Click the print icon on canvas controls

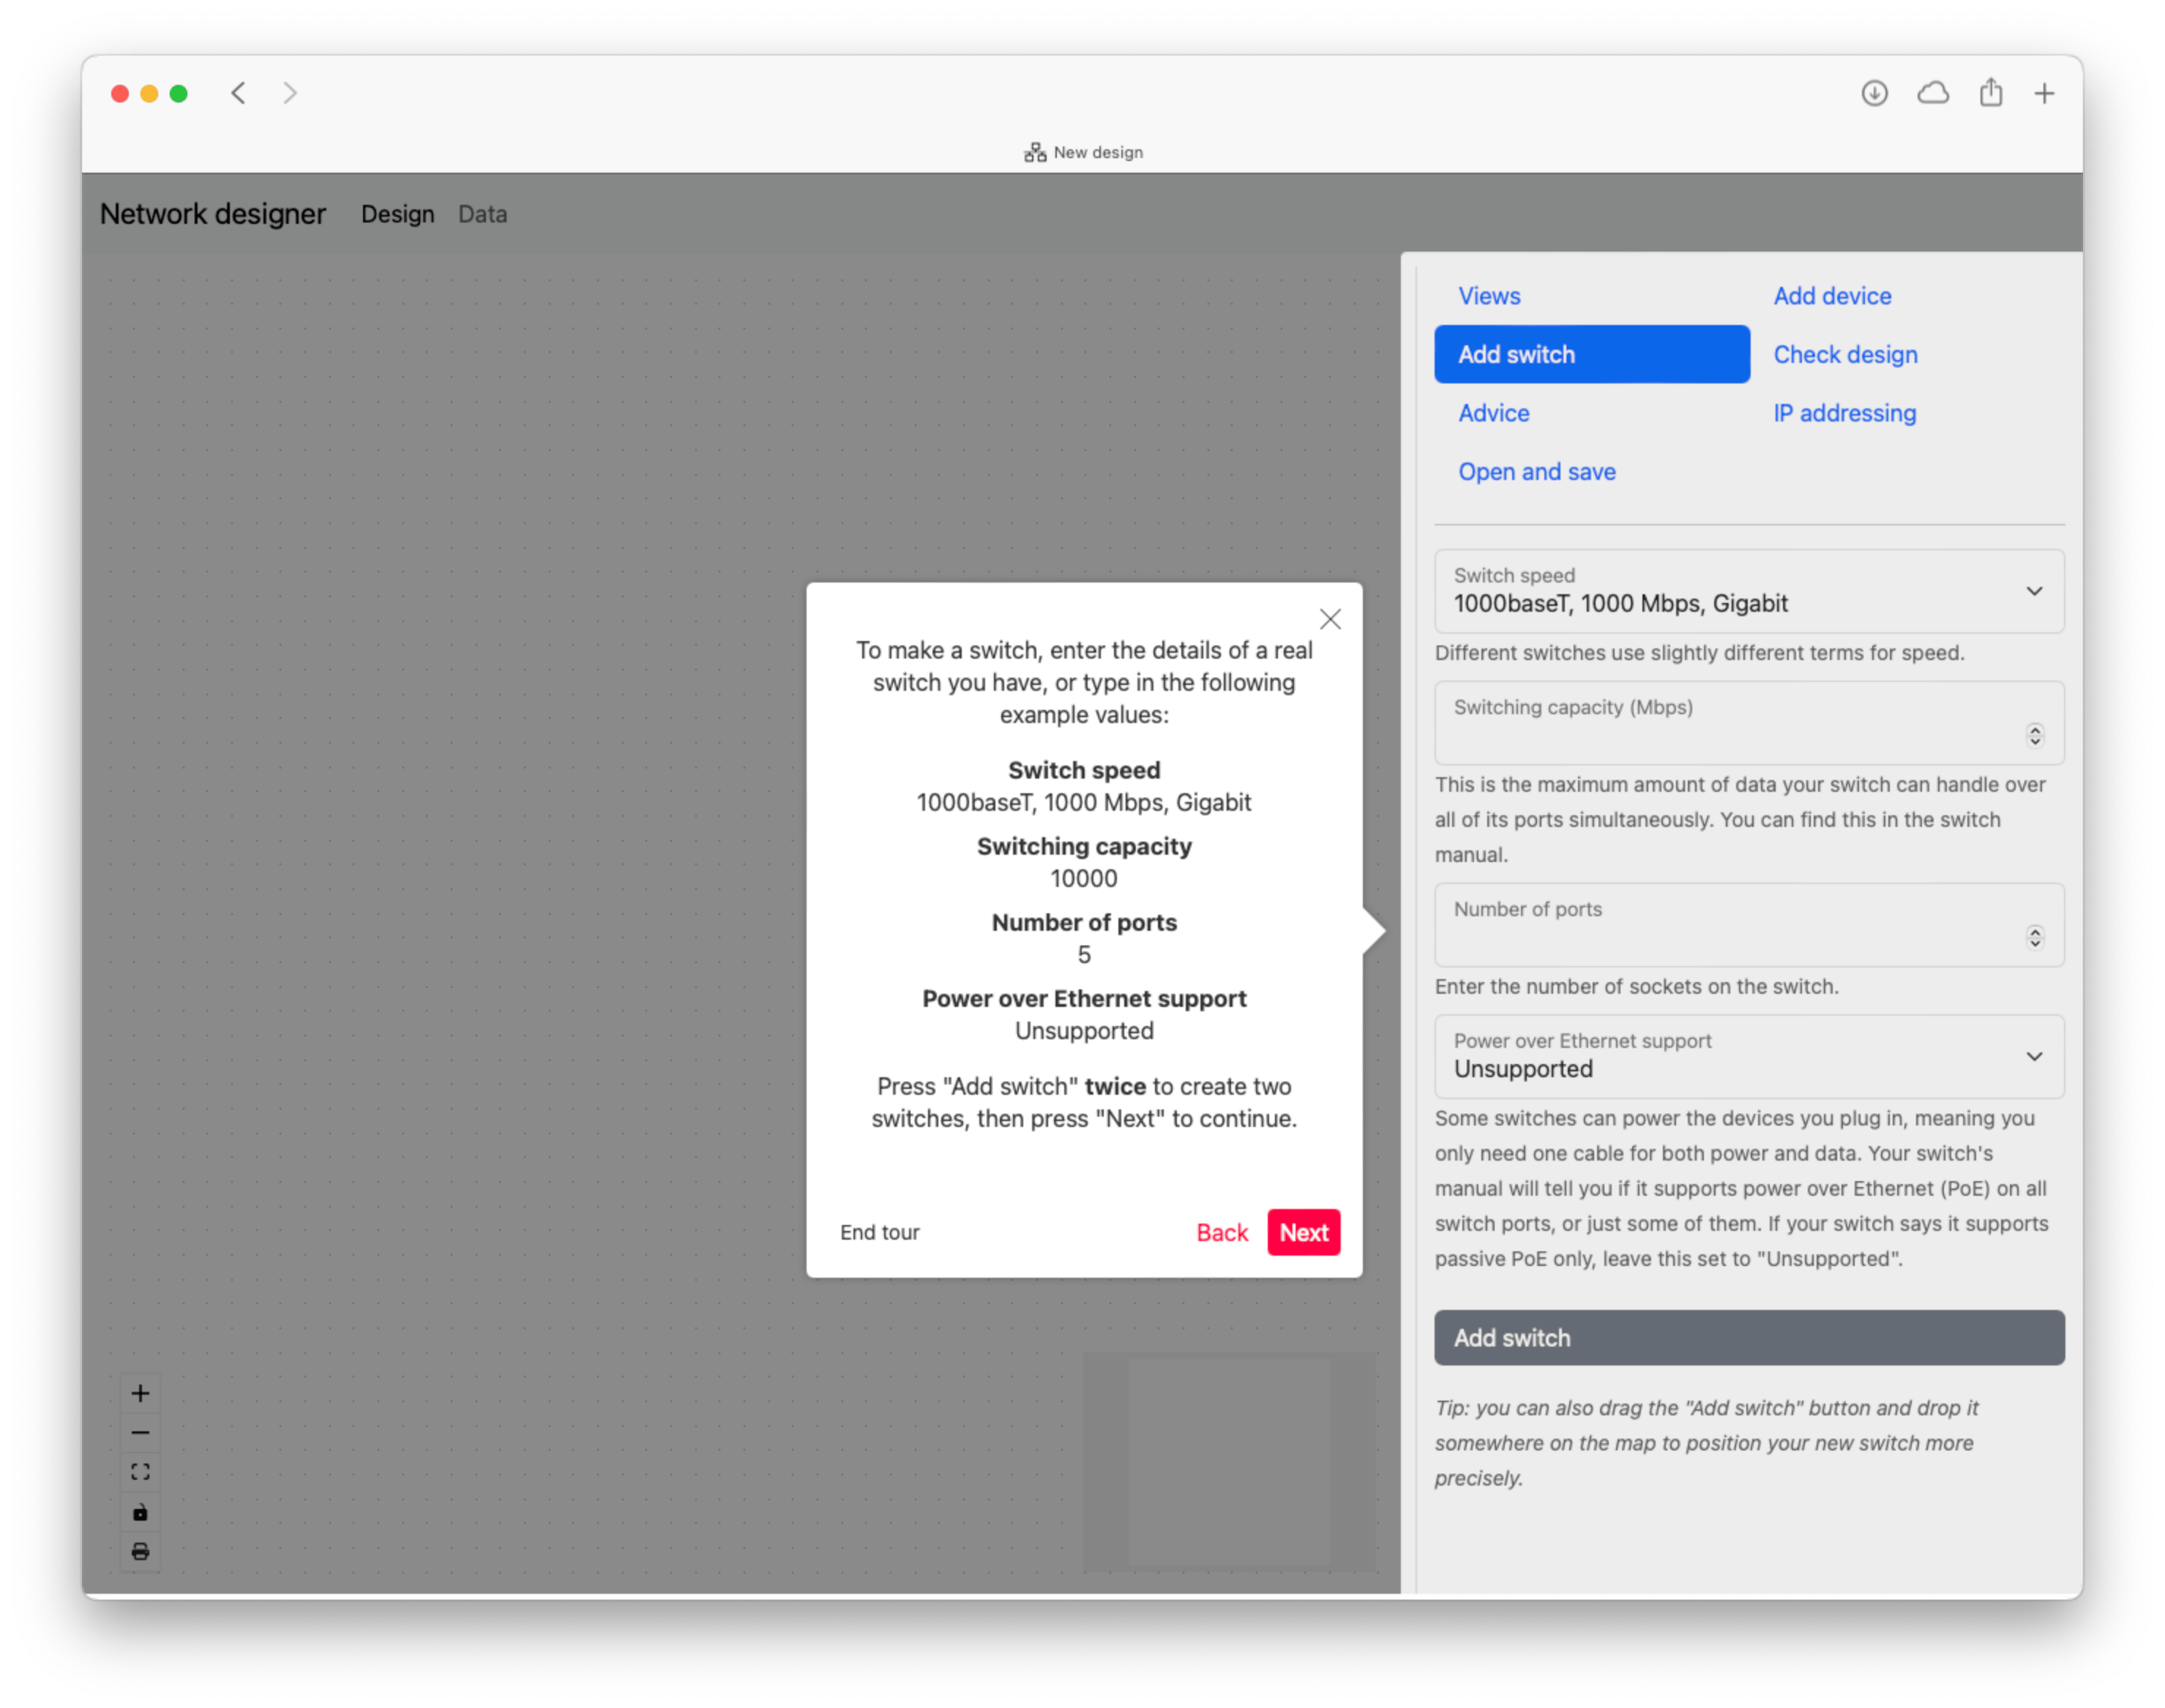[x=140, y=1552]
